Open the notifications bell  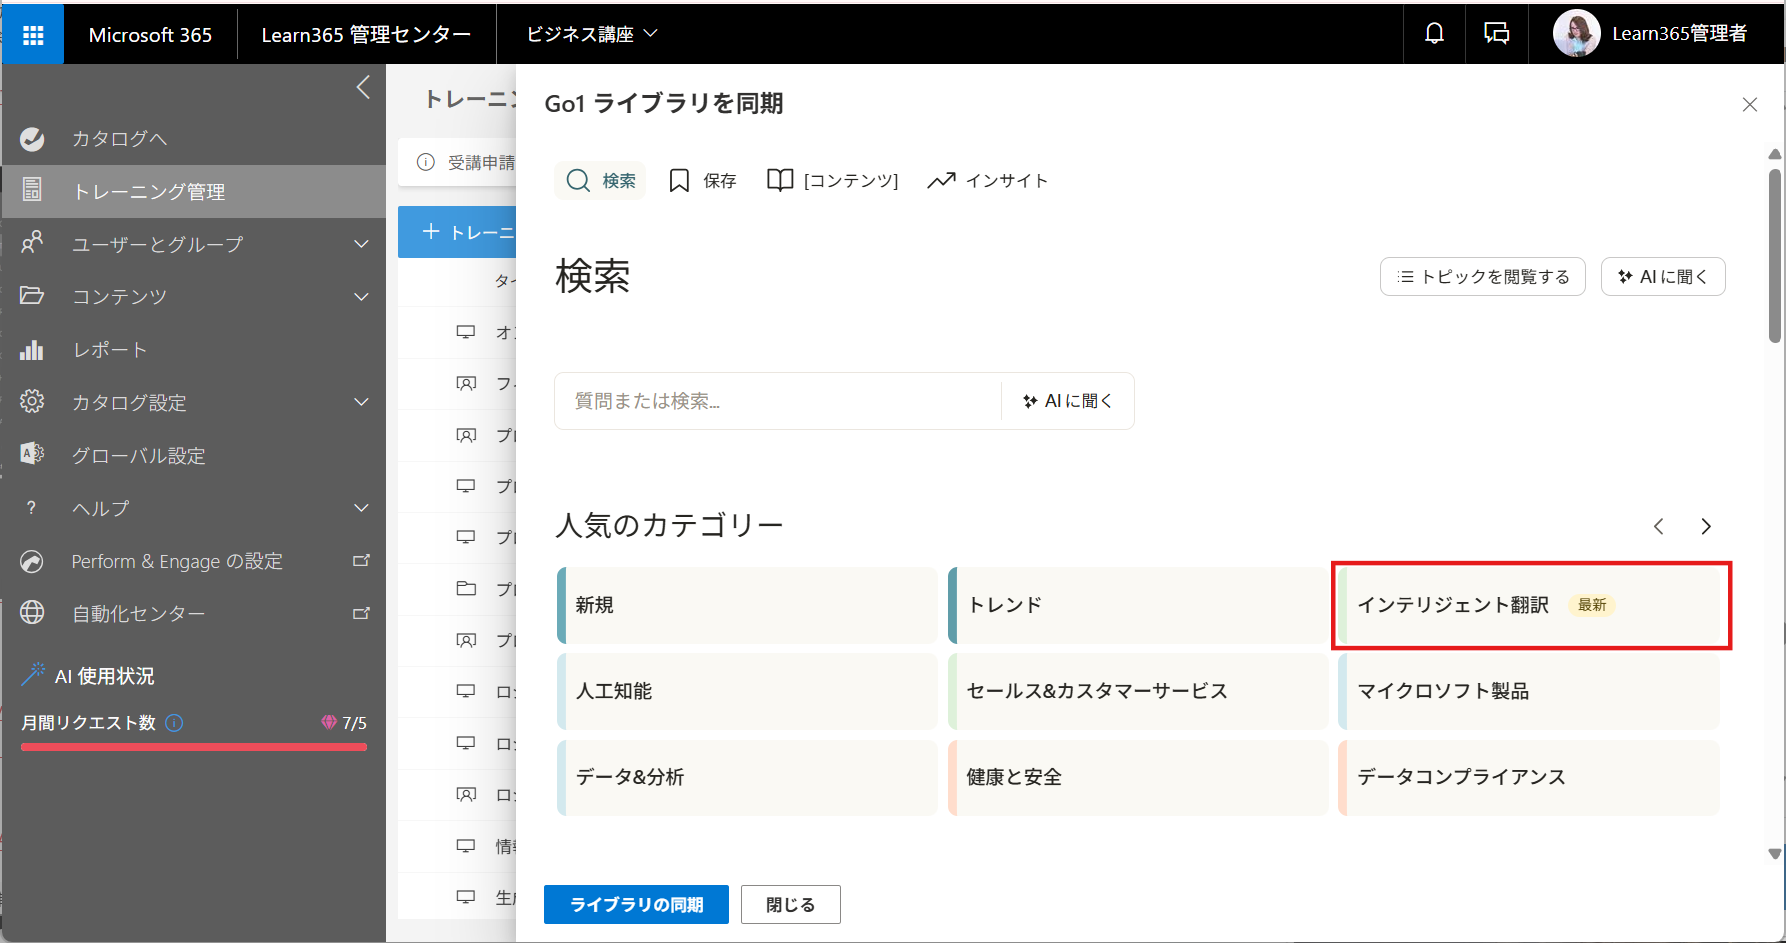click(1434, 34)
